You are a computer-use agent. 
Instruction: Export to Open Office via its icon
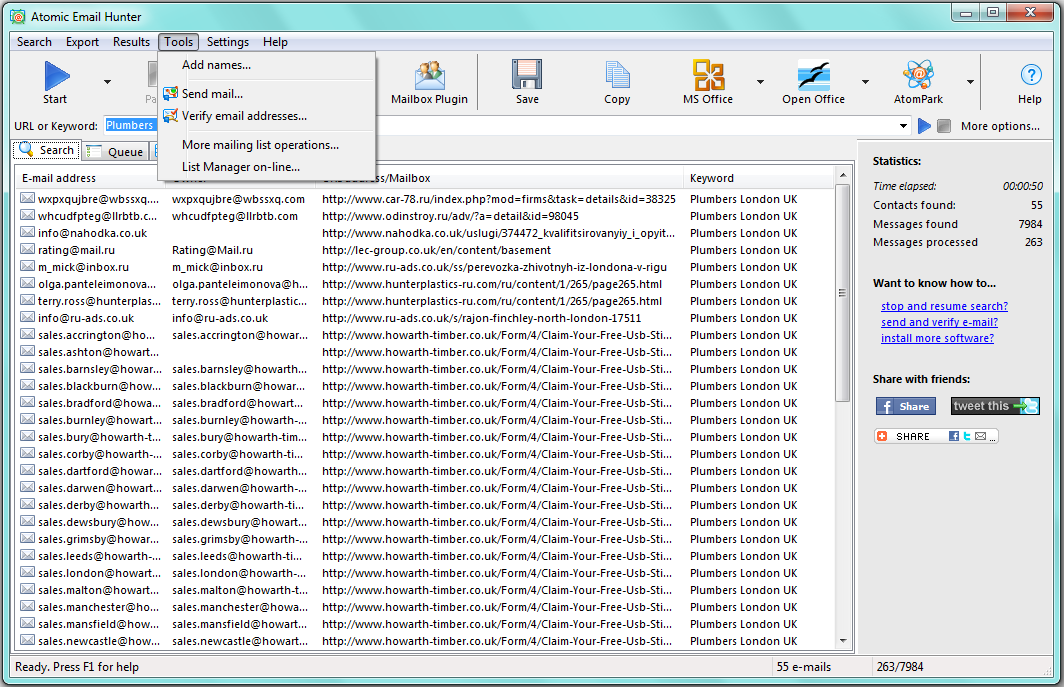(x=813, y=75)
